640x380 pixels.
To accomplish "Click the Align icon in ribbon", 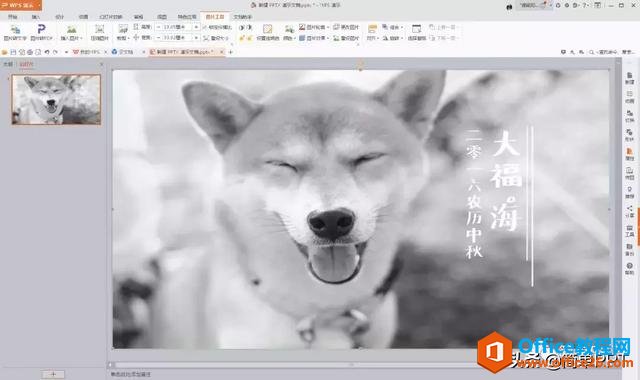I will [x=372, y=29].
